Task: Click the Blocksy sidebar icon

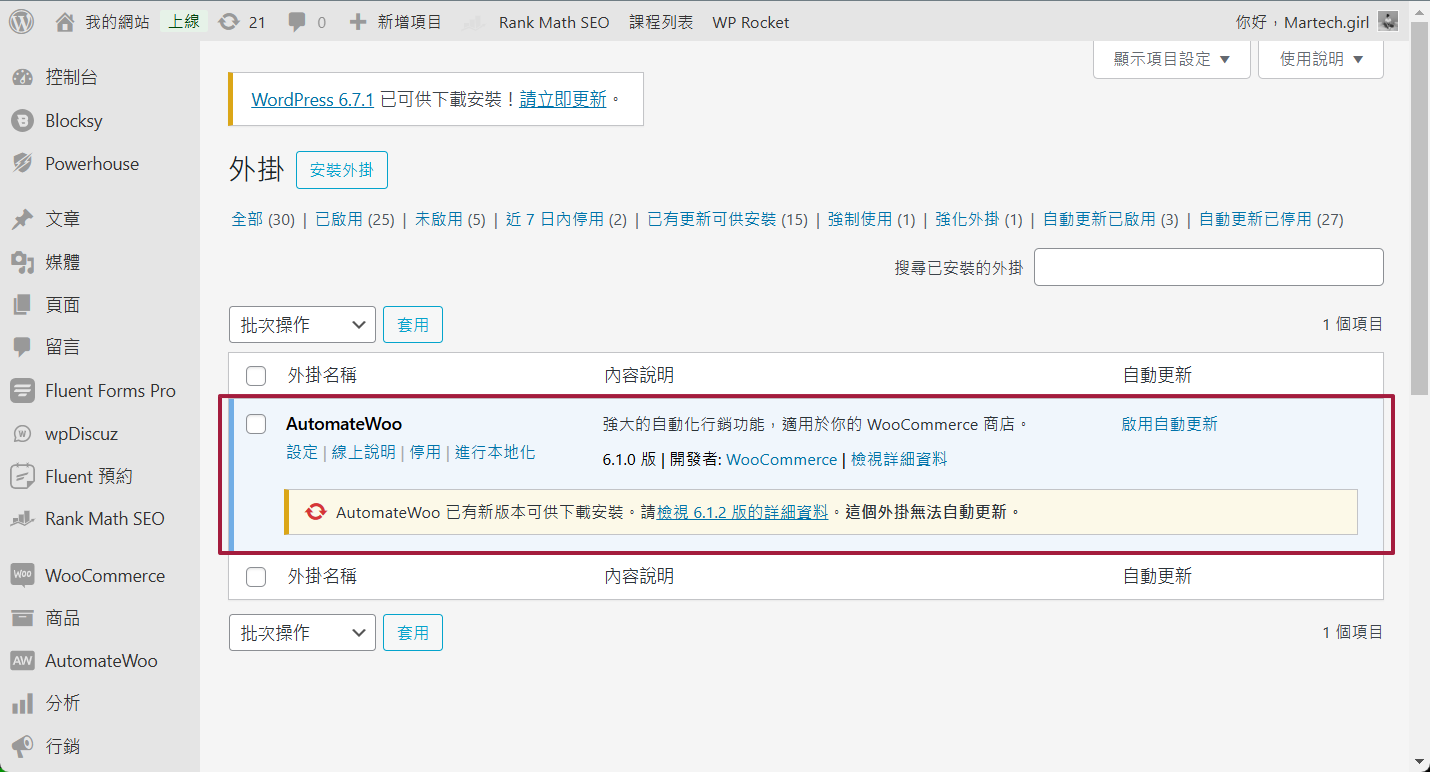Action: 22,121
